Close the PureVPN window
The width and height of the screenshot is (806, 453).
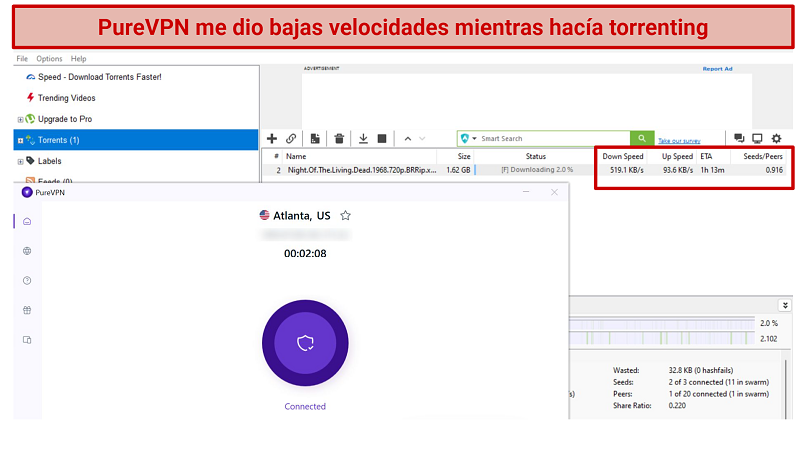coord(554,192)
